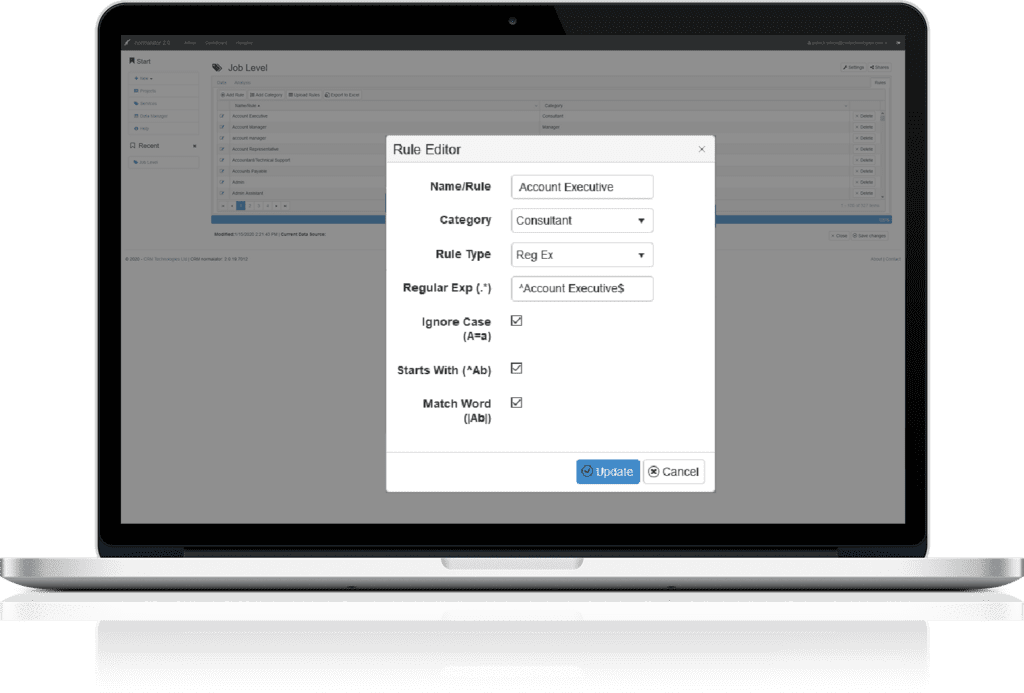
Task: Click the Export to Excel icon
Action: (343, 95)
